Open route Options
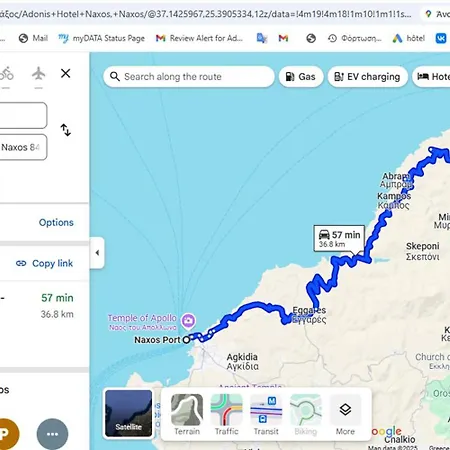 56,222
